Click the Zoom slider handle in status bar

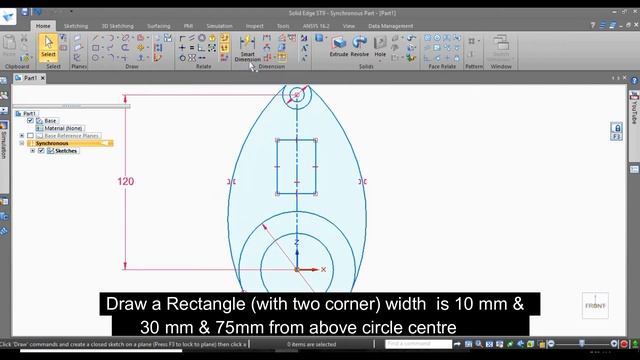point(582,344)
